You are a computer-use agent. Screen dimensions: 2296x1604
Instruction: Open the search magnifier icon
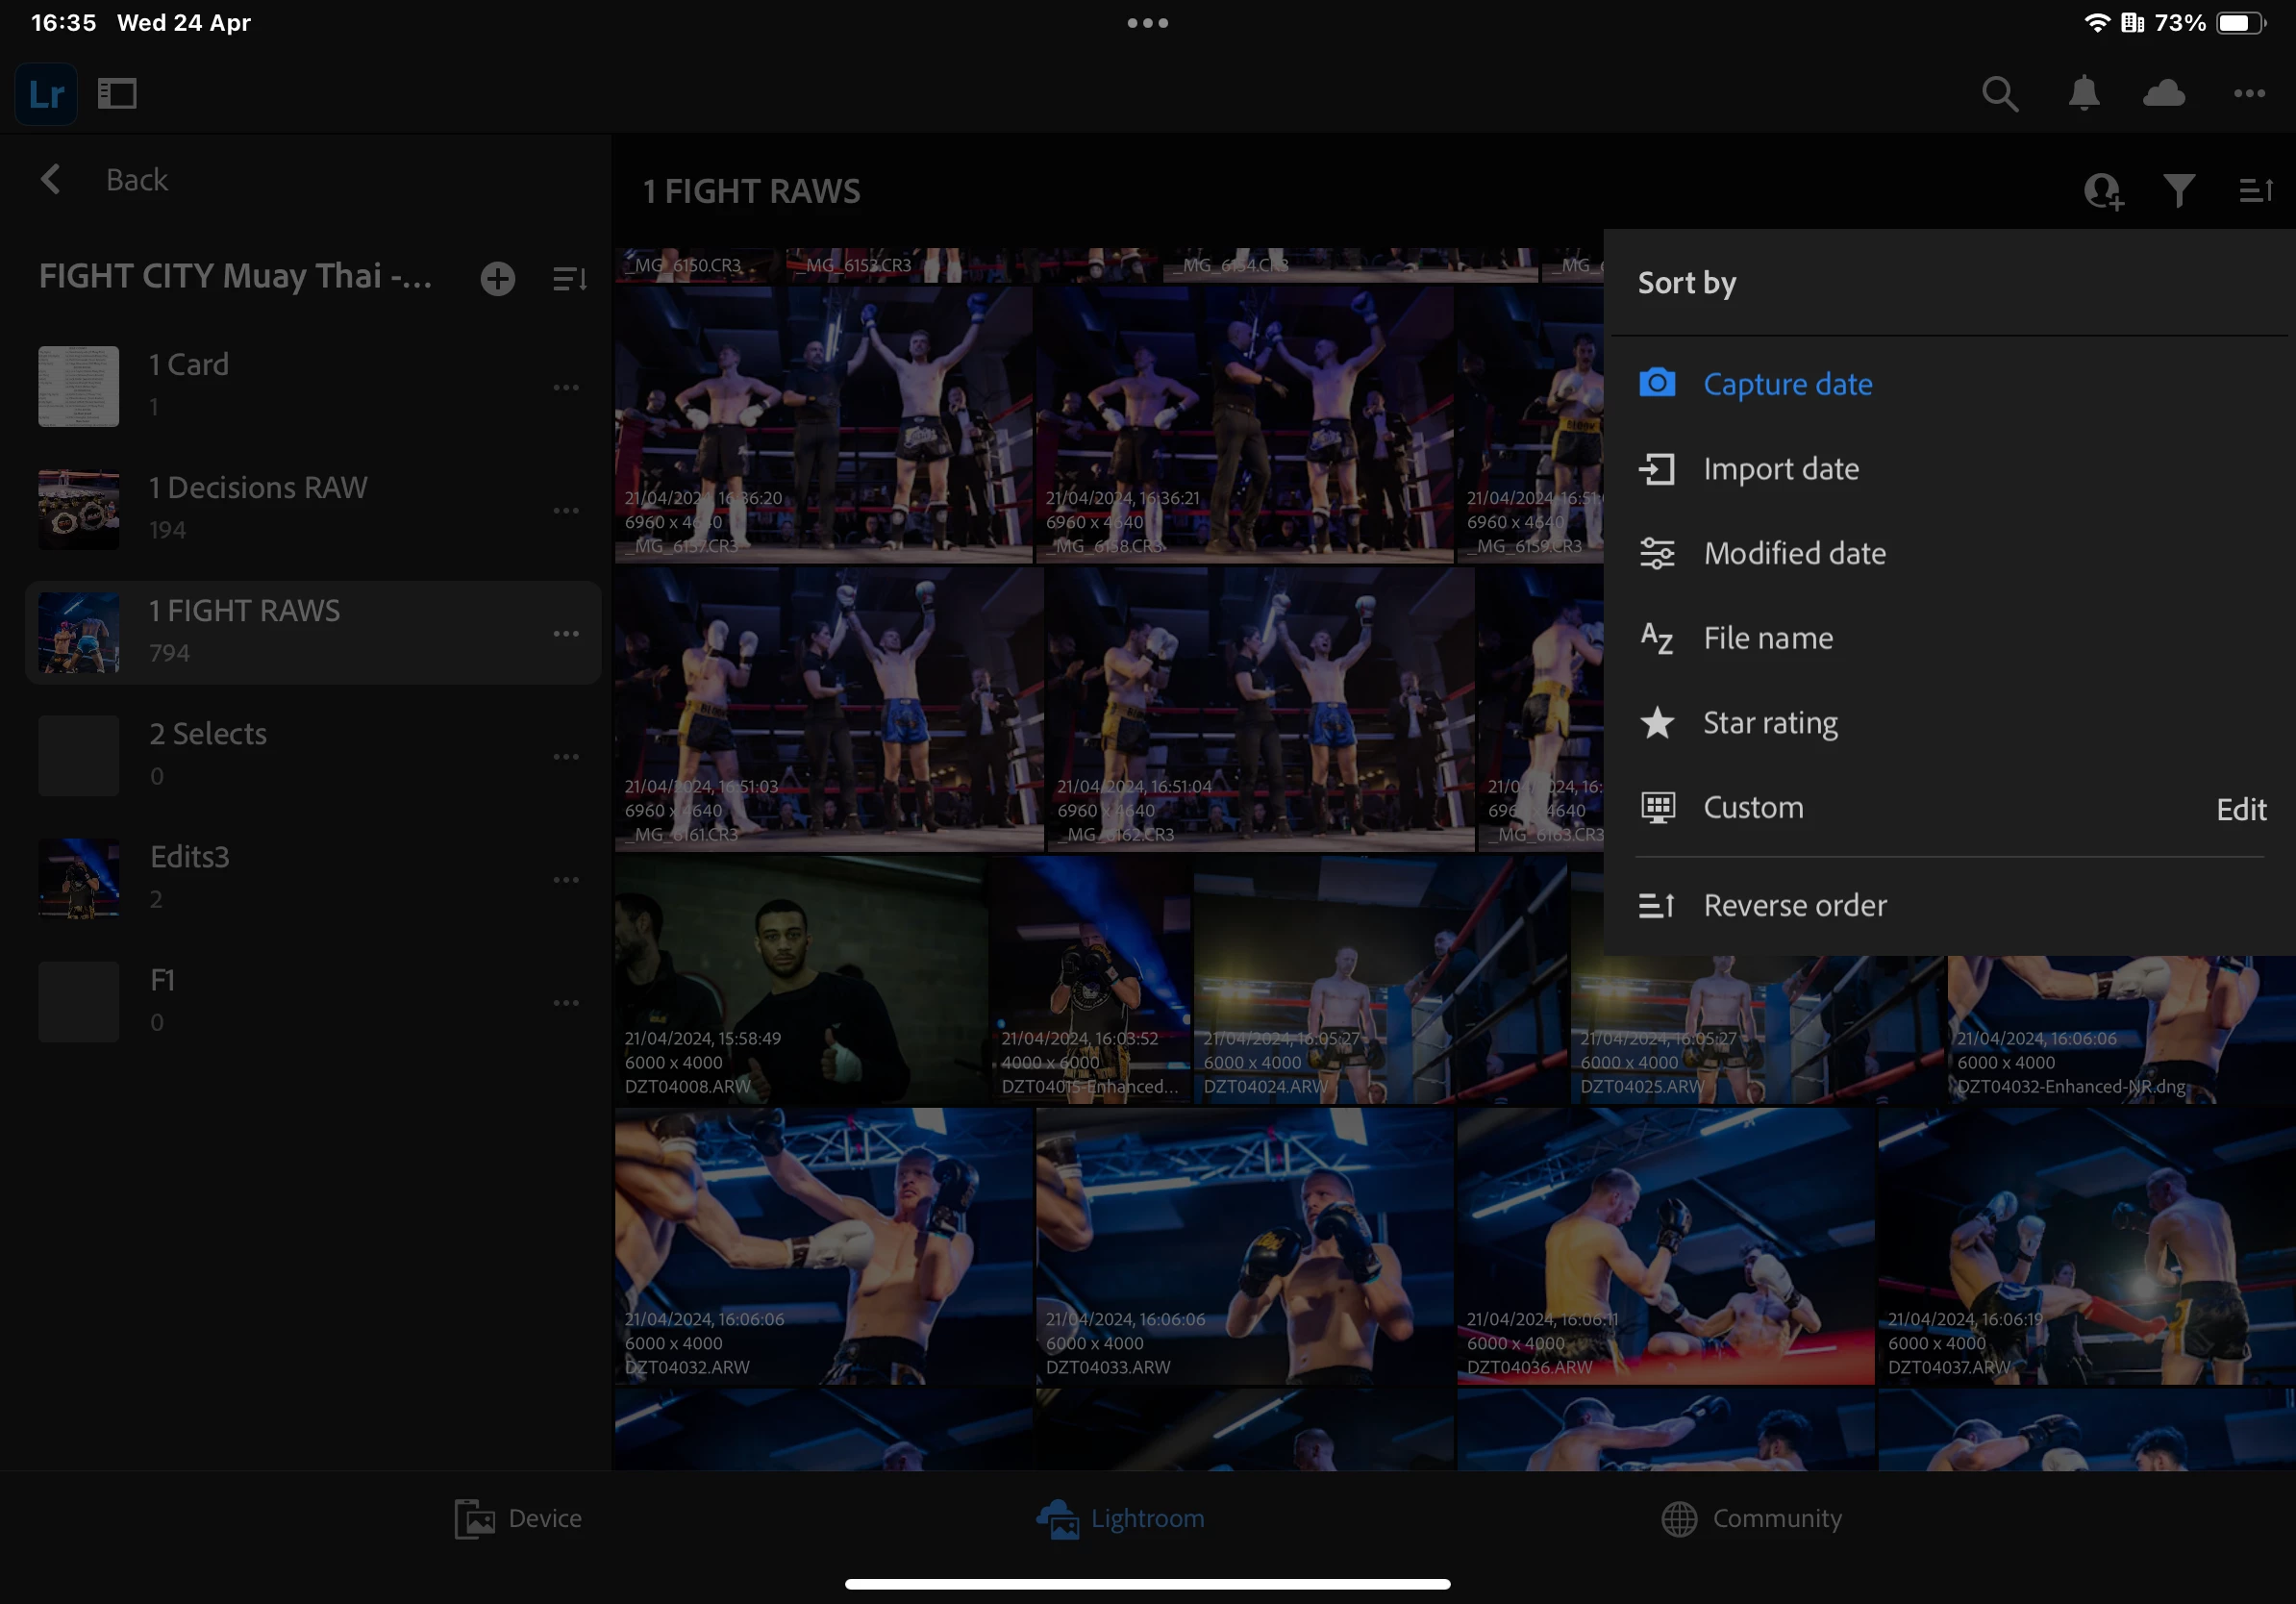[x=1999, y=94]
